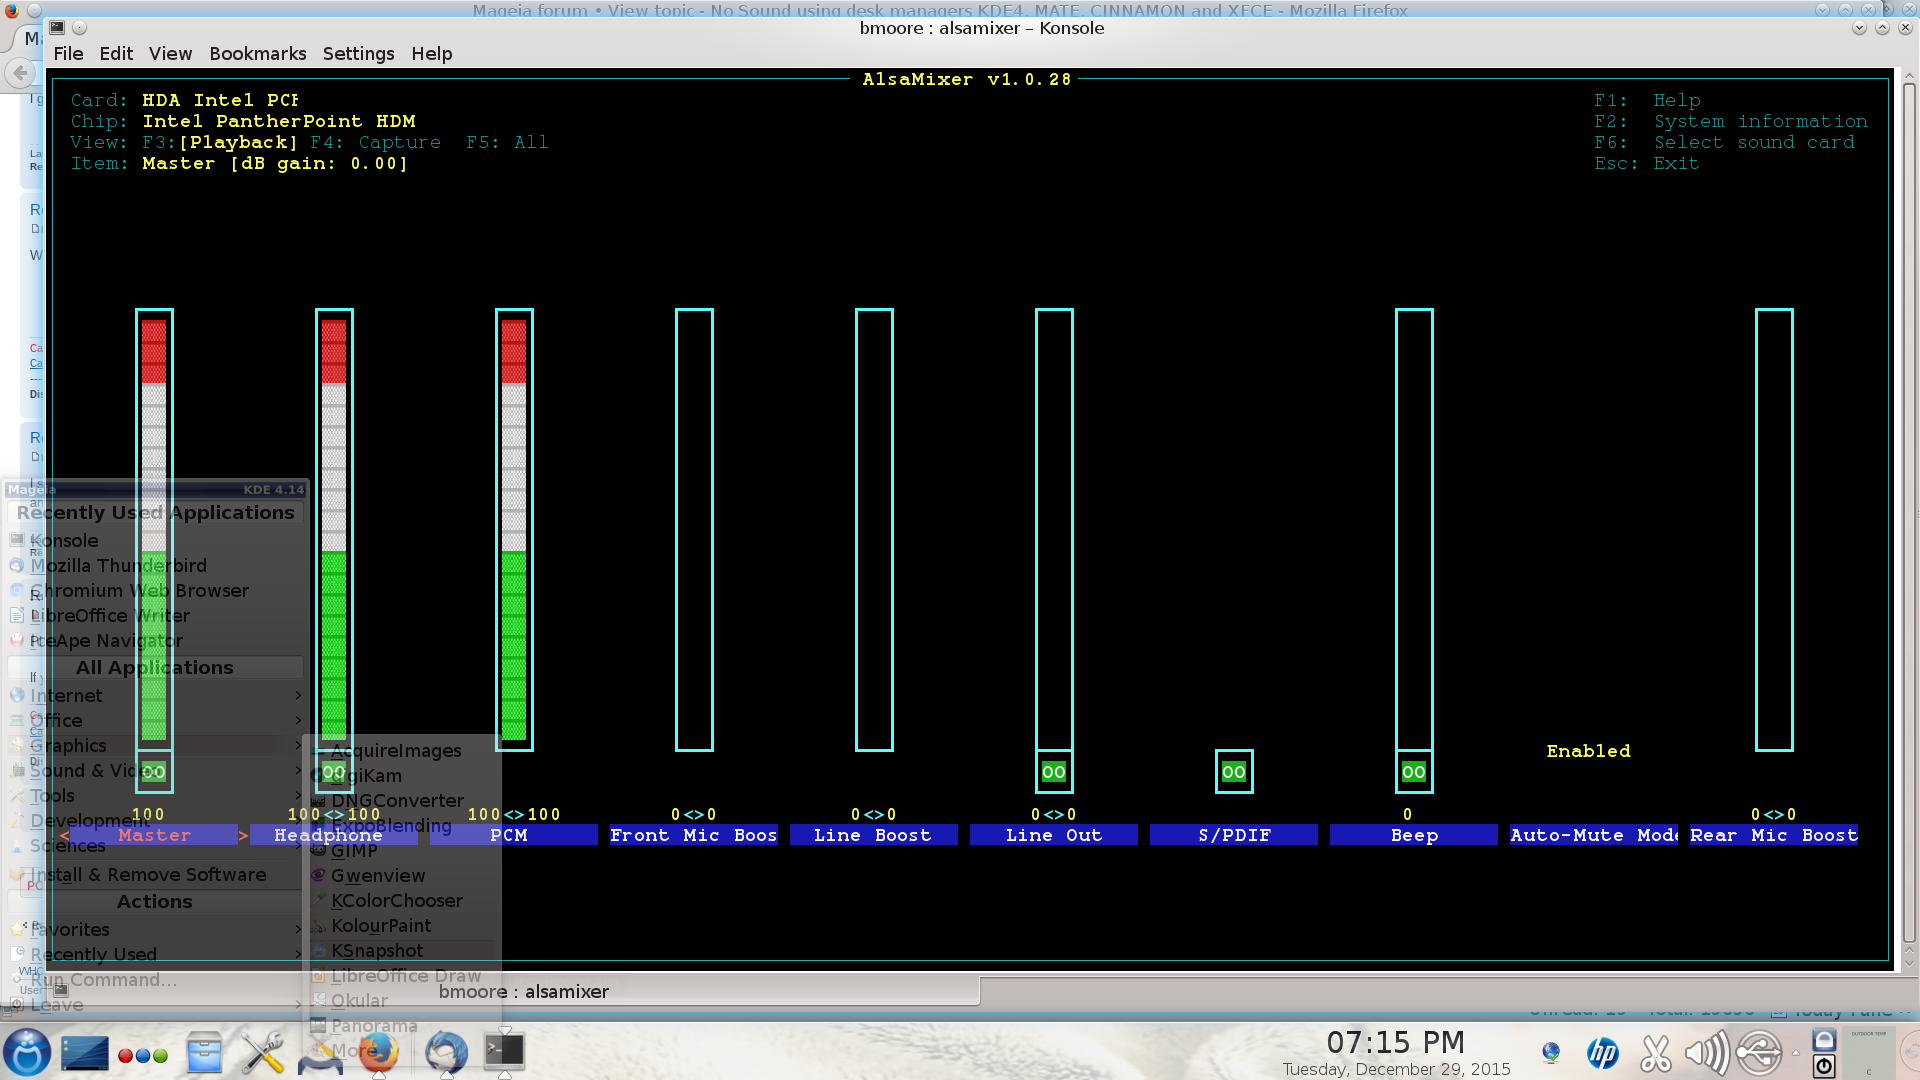Click the digital clock showing 07:15 PM
This screenshot has width=1920, height=1080.
point(1396,1043)
